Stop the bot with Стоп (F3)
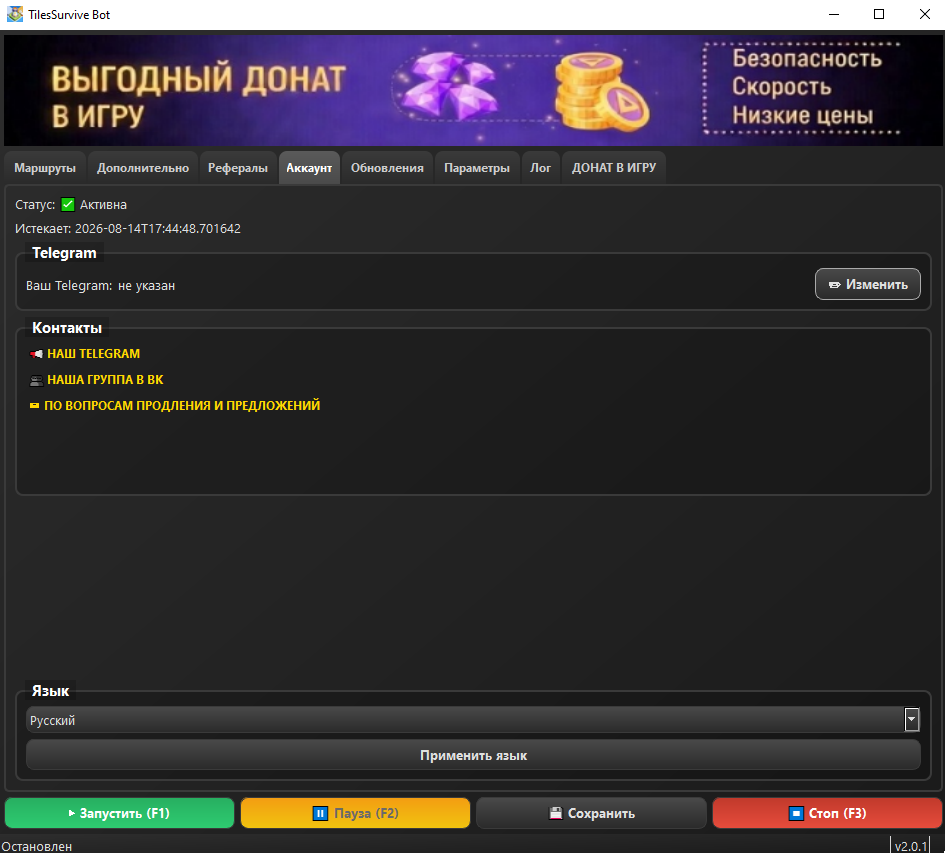This screenshot has height=853, width=945. [x=827, y=813]
